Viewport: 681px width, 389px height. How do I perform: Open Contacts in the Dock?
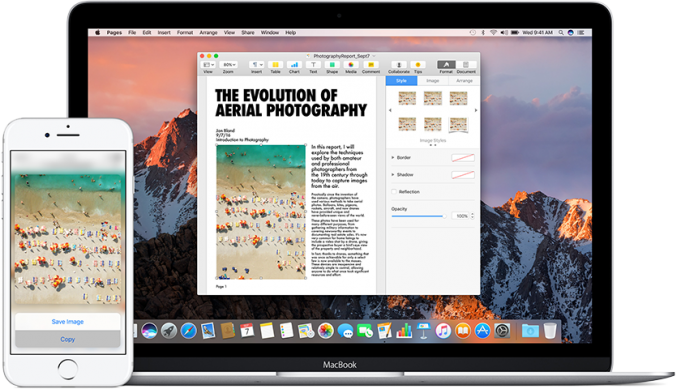point(228,331)
